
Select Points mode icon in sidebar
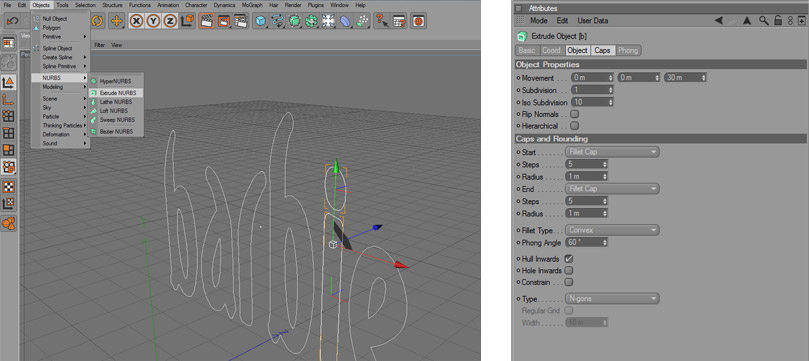click(9, 116)
